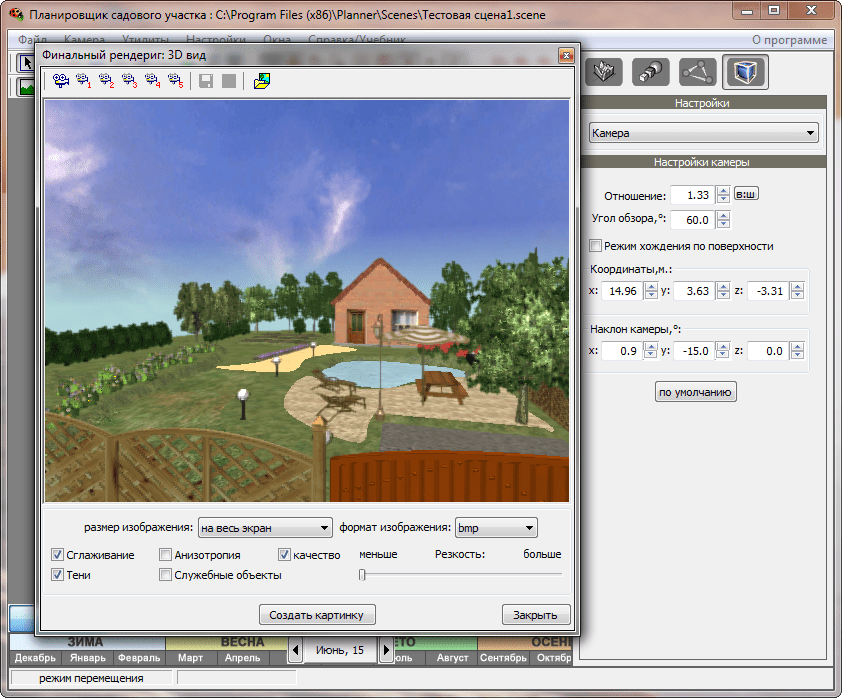Open the Камера settings dropdown
842x698 pixels.
702,133
